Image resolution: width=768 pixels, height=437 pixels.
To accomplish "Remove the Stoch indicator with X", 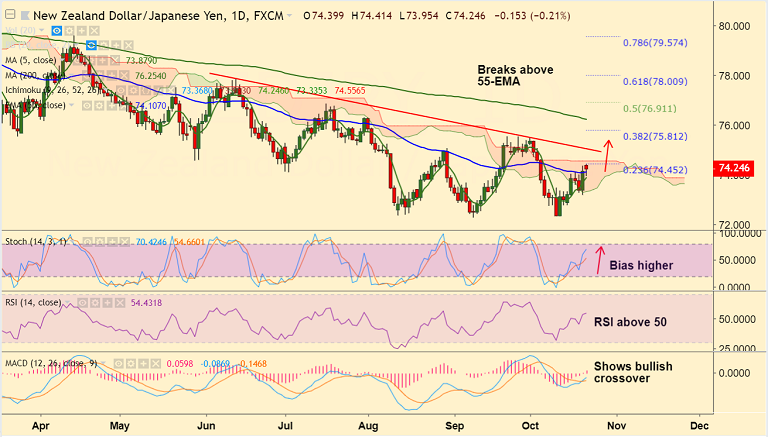I will coord(124,242).
